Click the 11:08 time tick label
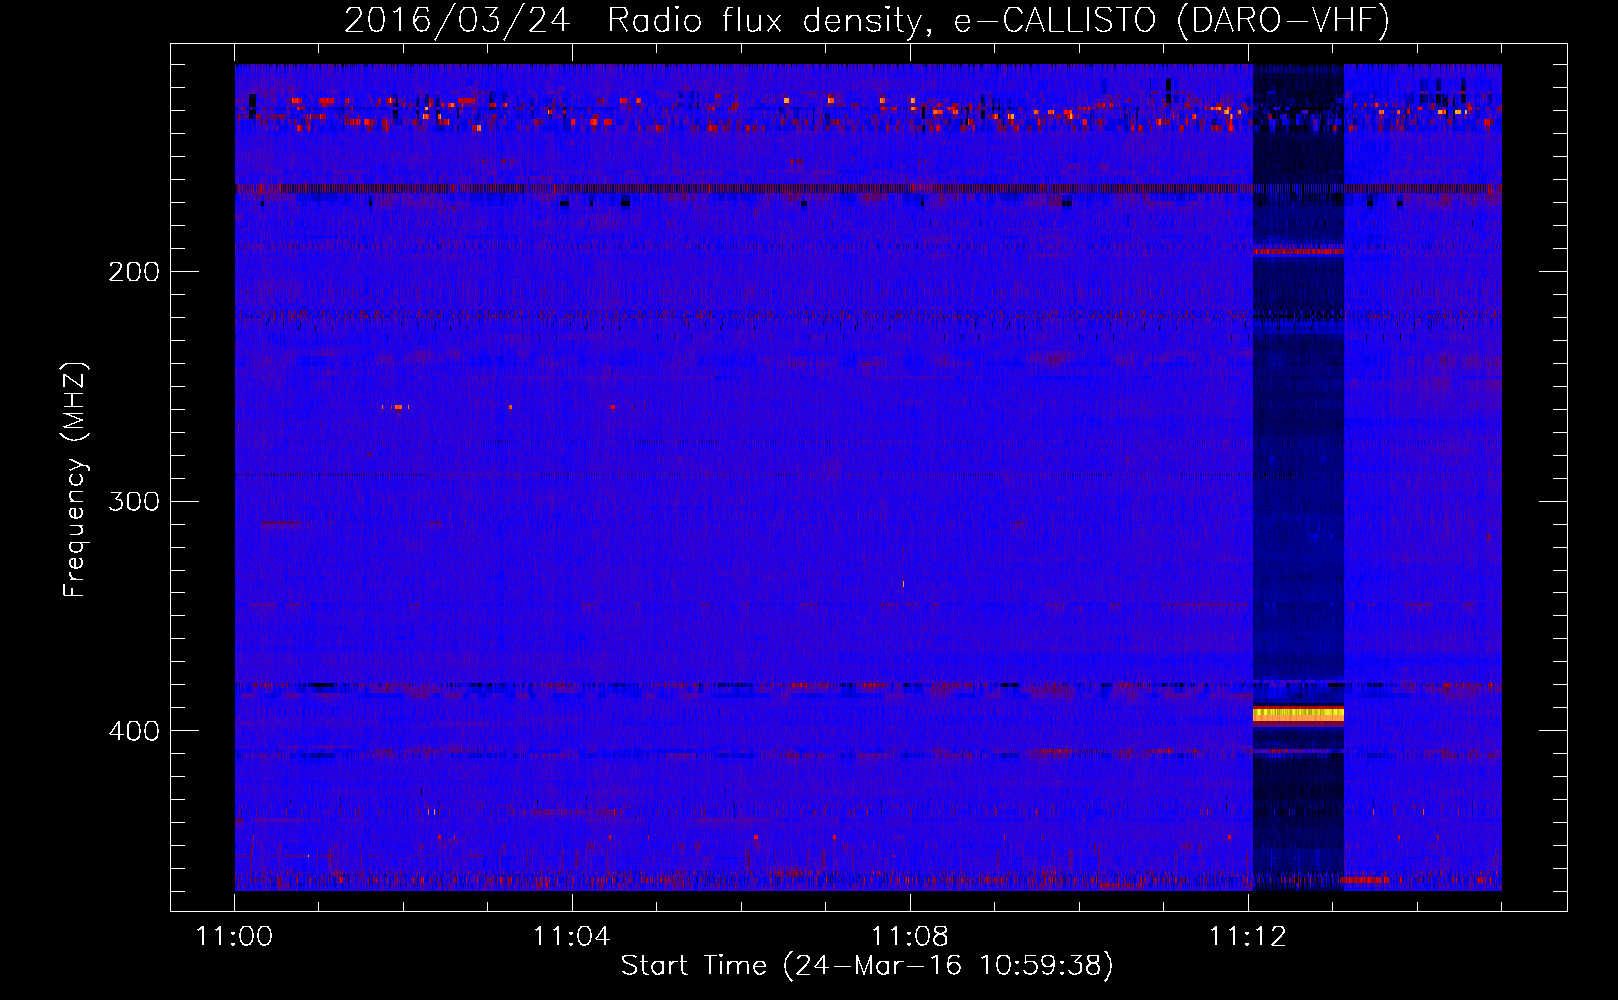1618x1000 pixels. pyautogui.click(x=909, y=936)
